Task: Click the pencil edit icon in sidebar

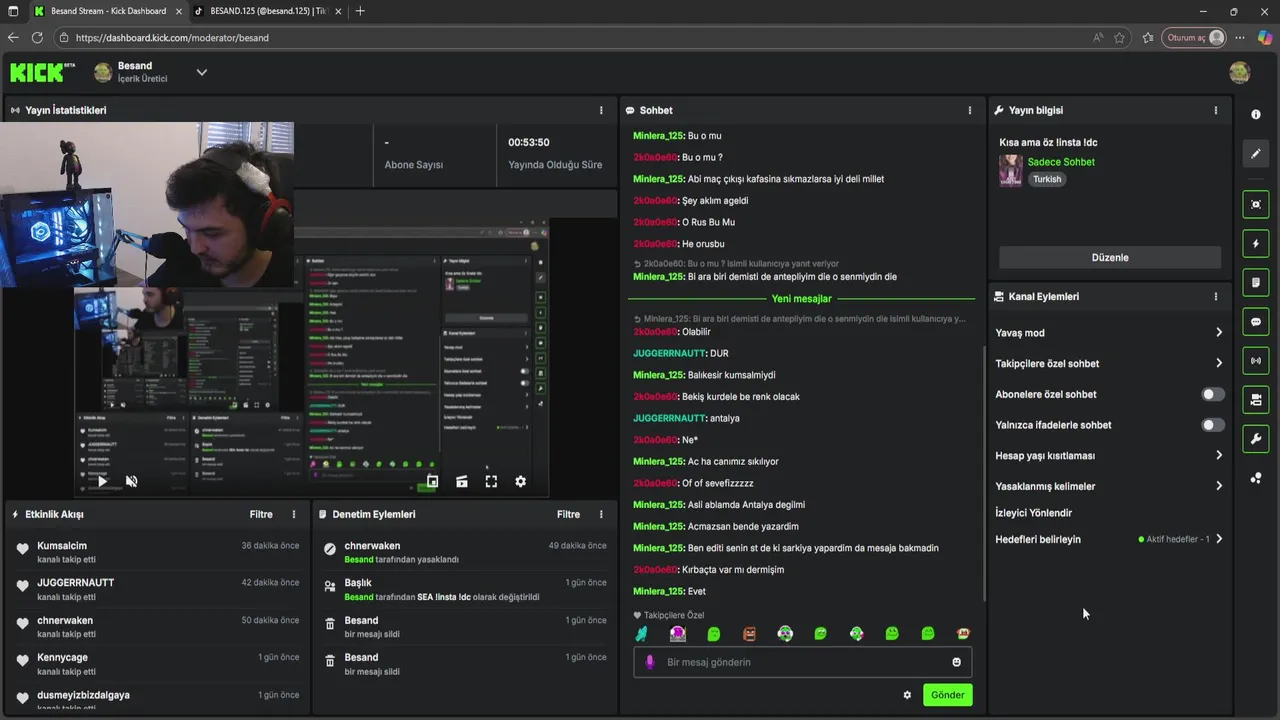Action: 1256,154
